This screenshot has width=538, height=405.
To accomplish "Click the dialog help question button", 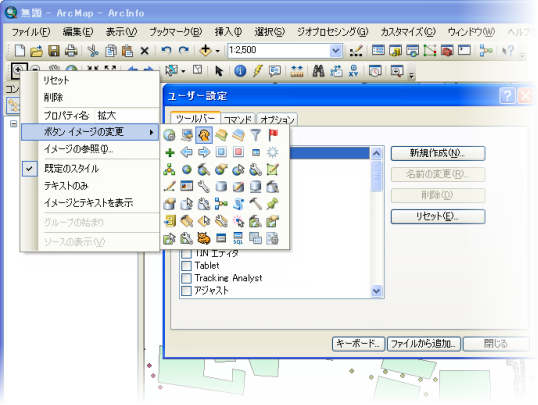I will (507, 96).
